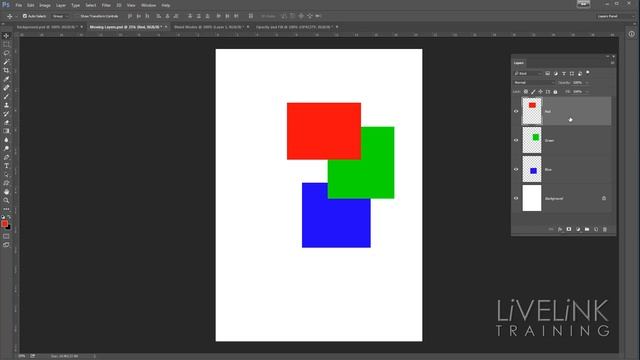Select the Lasso tool
Image resolution: width=640 pixels, height=360 pixels.
click(6, 53)
